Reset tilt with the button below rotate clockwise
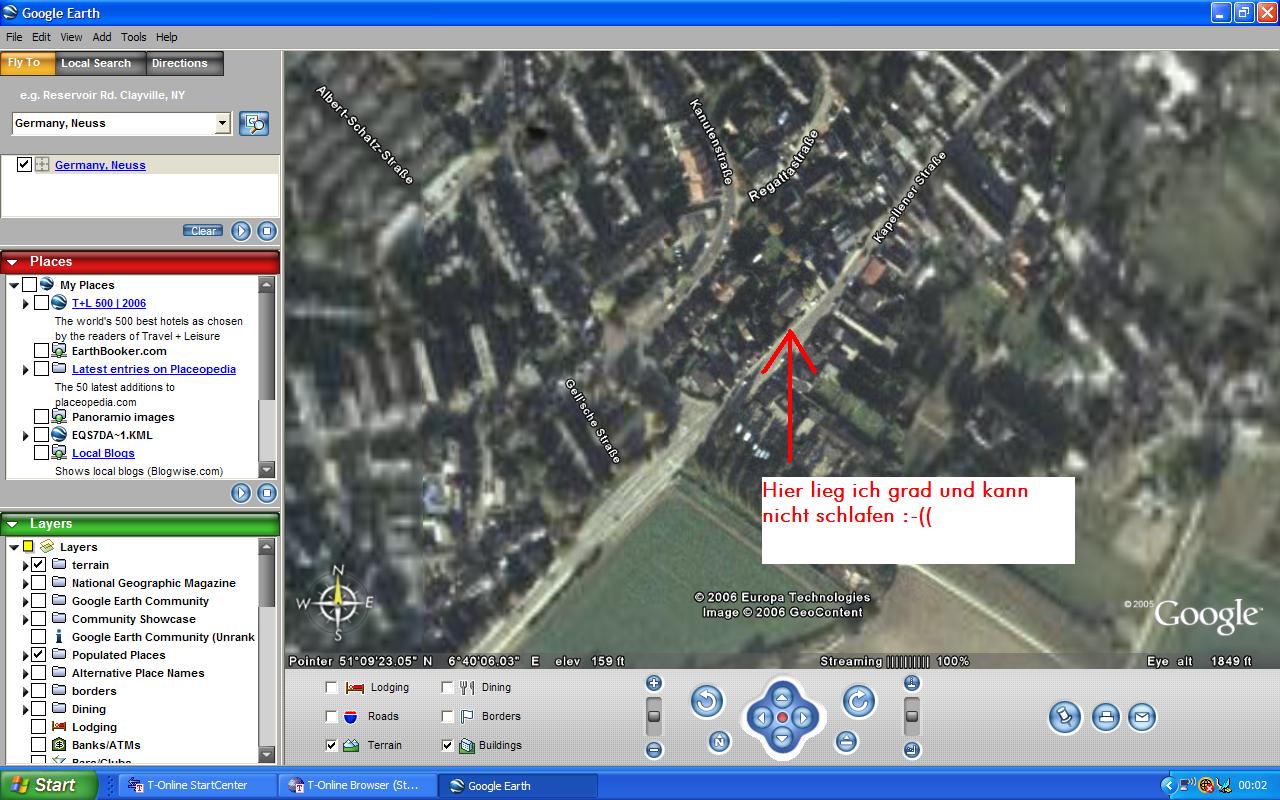The height and width of the screenshot is (800, 1280). click(846, 741)
